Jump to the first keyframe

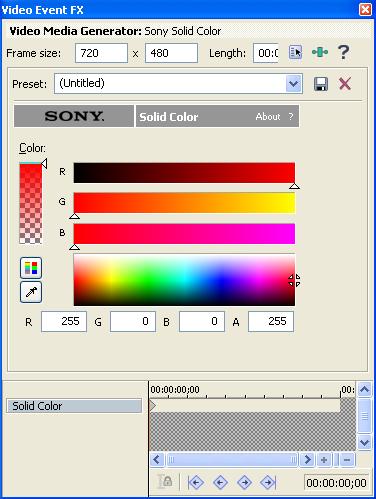(x=196, y=482)
